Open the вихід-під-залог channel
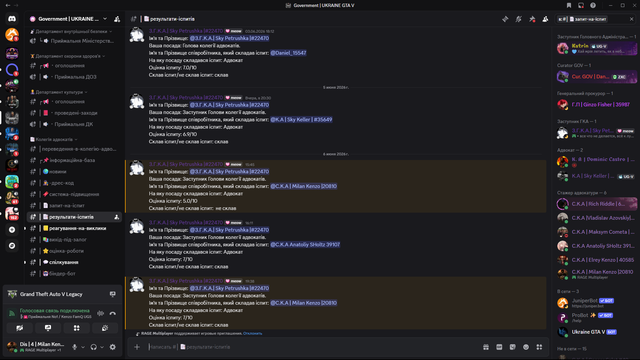The image size is (640, 360). tap(75, 240)
